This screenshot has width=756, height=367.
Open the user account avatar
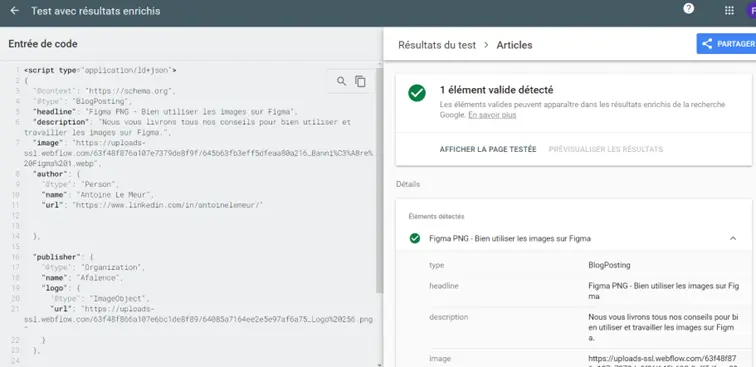pos(751,11)
